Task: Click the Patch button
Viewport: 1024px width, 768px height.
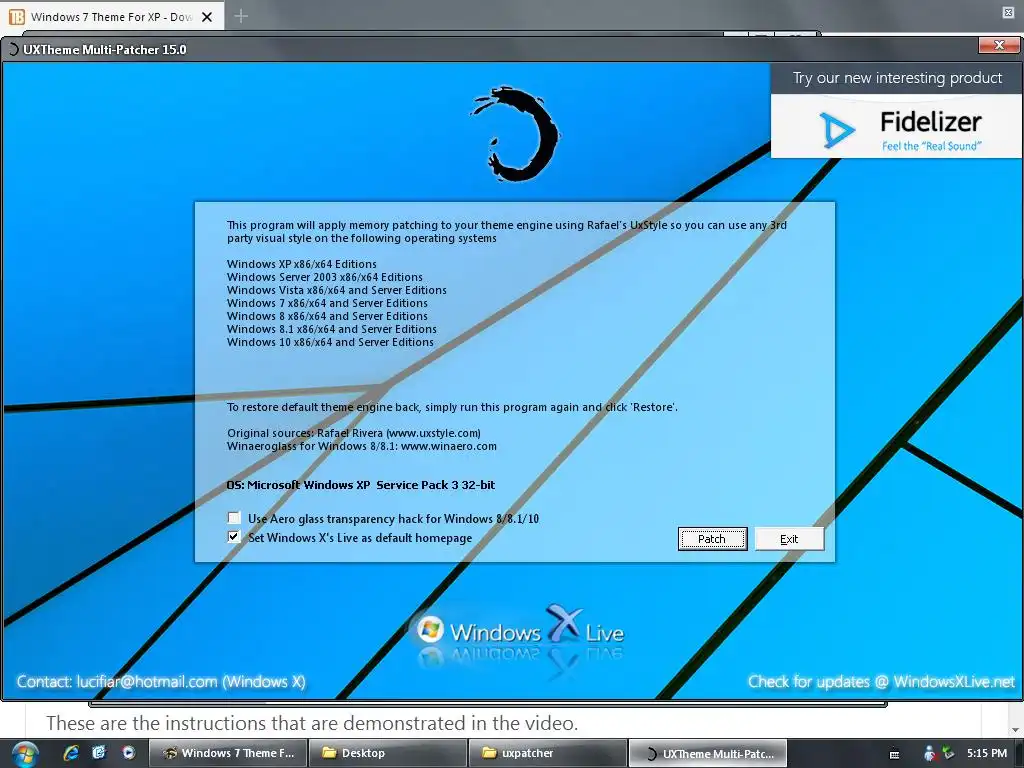Action: pyautogui.click(x=712, y=539)
